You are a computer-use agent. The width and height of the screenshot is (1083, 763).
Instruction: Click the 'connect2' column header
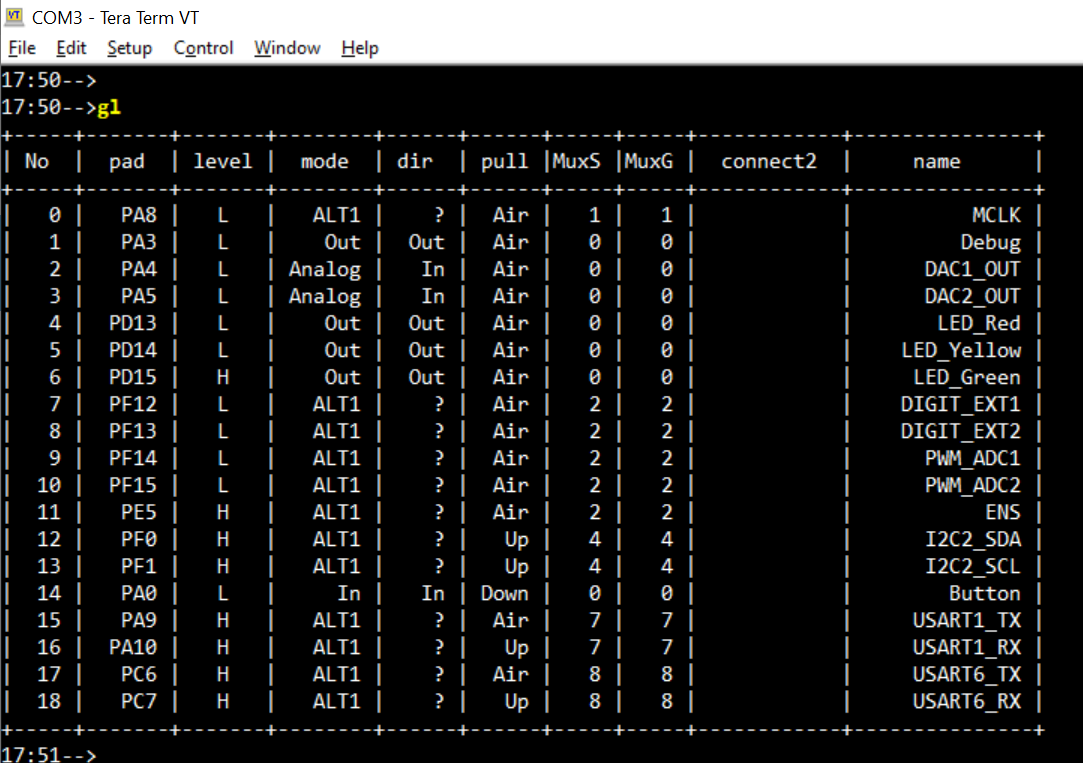(x=769, y=162)
